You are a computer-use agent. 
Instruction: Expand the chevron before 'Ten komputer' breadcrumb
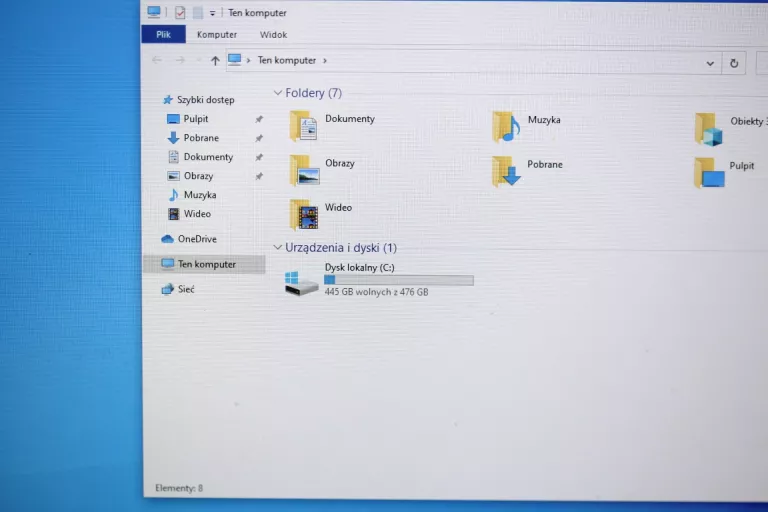pyautogui.click(x=249, y=60)
